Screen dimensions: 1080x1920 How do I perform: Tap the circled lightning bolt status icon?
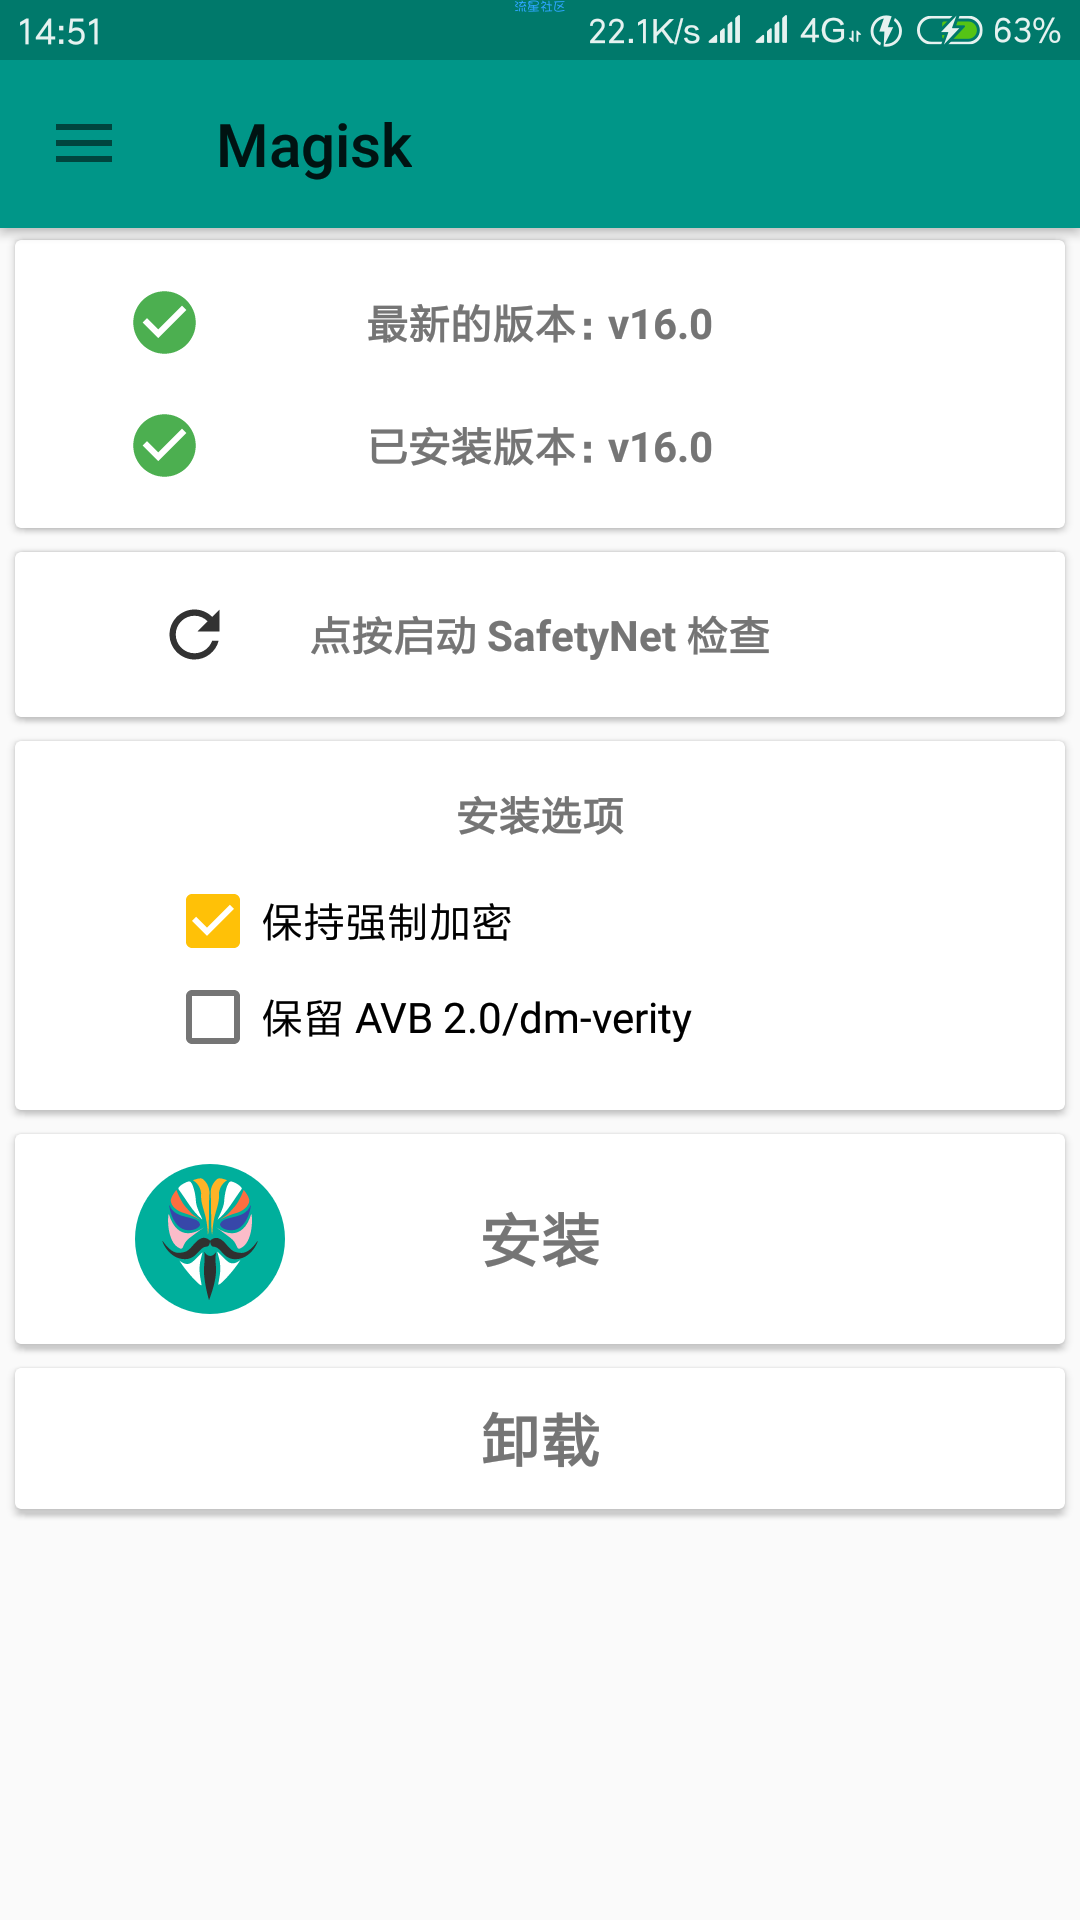click(887, 31)
